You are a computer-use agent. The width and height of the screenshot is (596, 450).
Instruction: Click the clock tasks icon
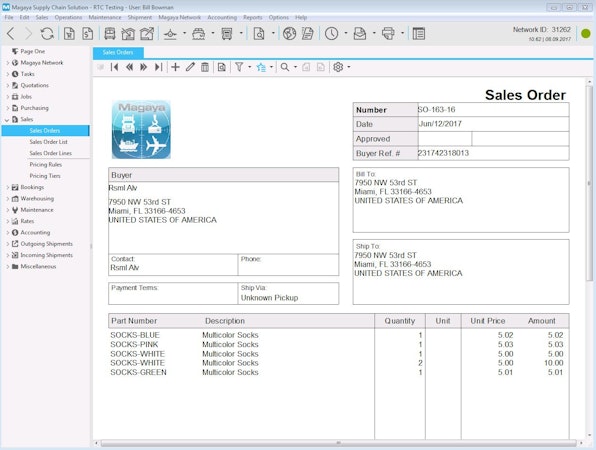pos(331,34)
